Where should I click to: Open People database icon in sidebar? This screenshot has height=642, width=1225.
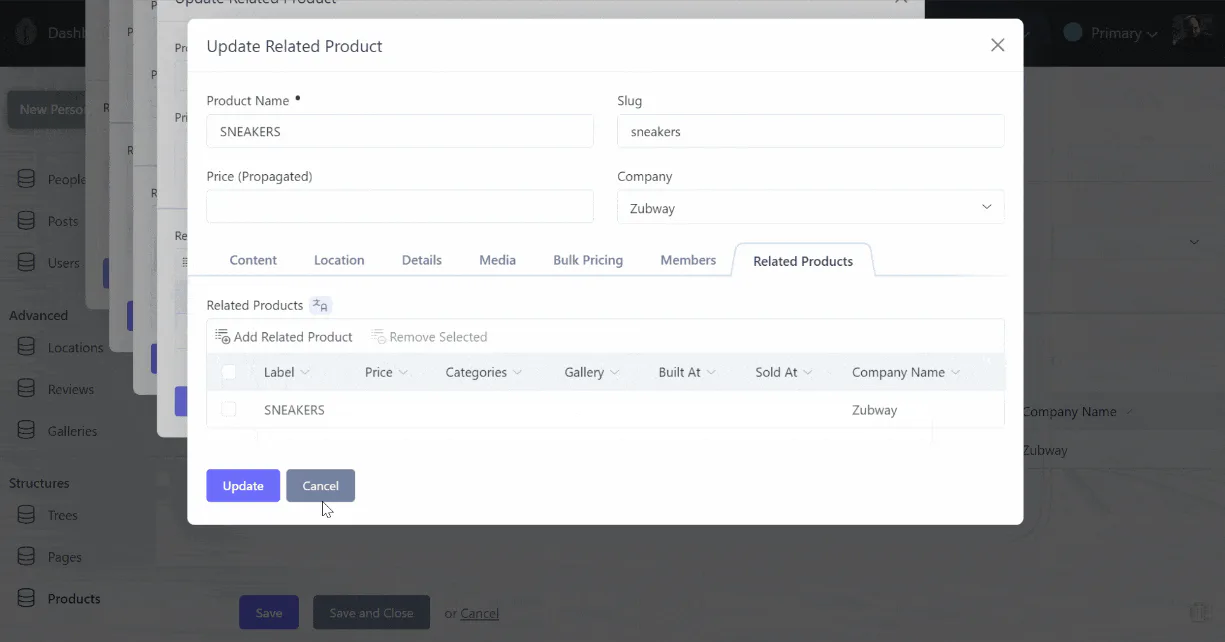(28, 179)
